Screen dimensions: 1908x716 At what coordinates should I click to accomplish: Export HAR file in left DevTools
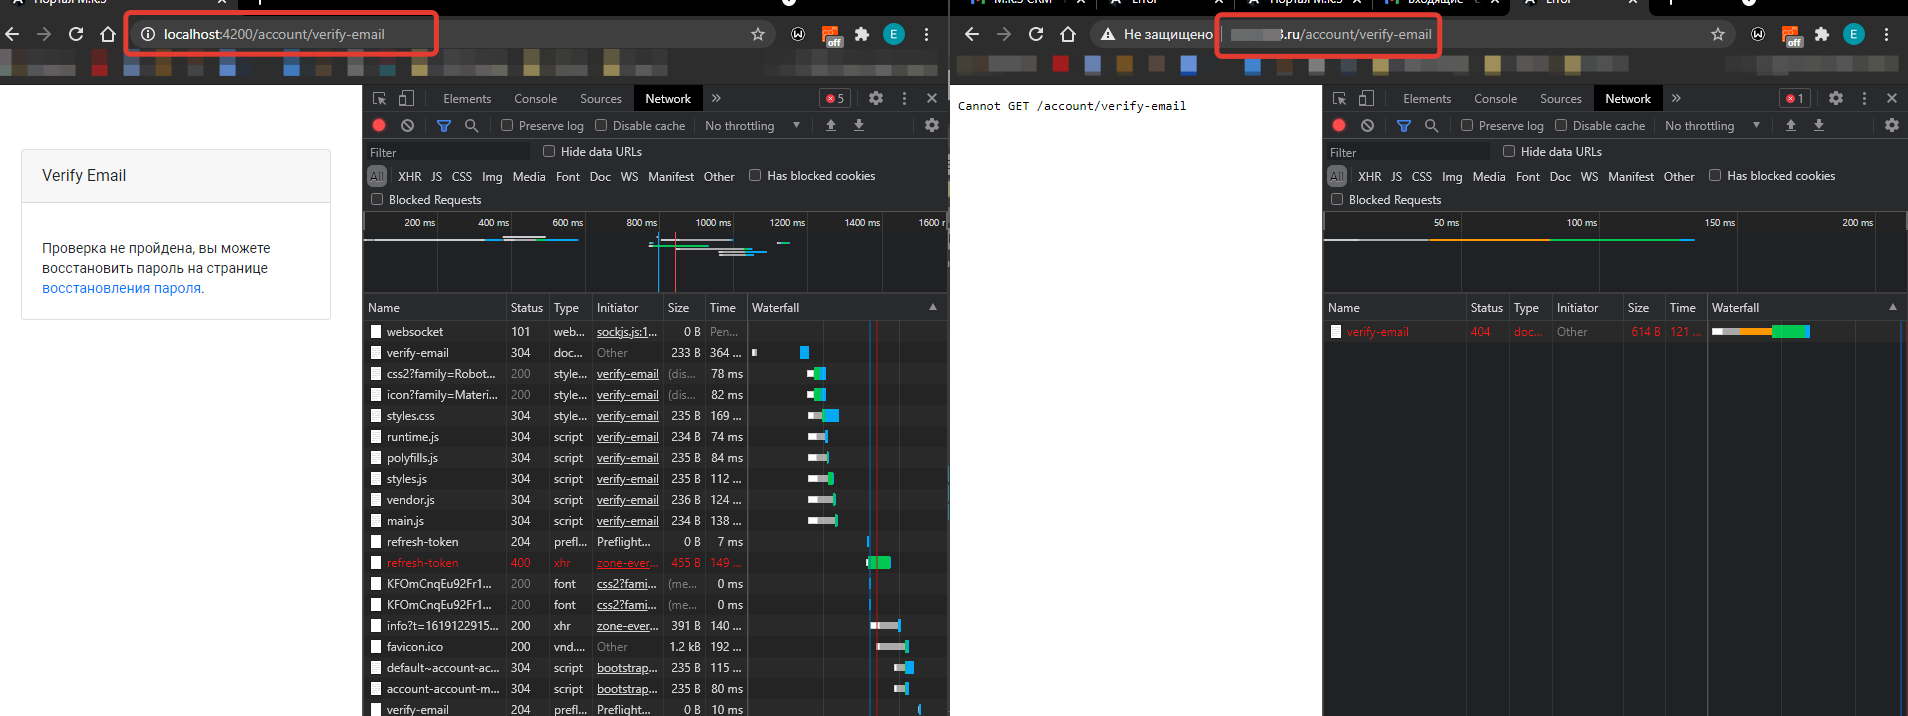(x=859, y=125)
